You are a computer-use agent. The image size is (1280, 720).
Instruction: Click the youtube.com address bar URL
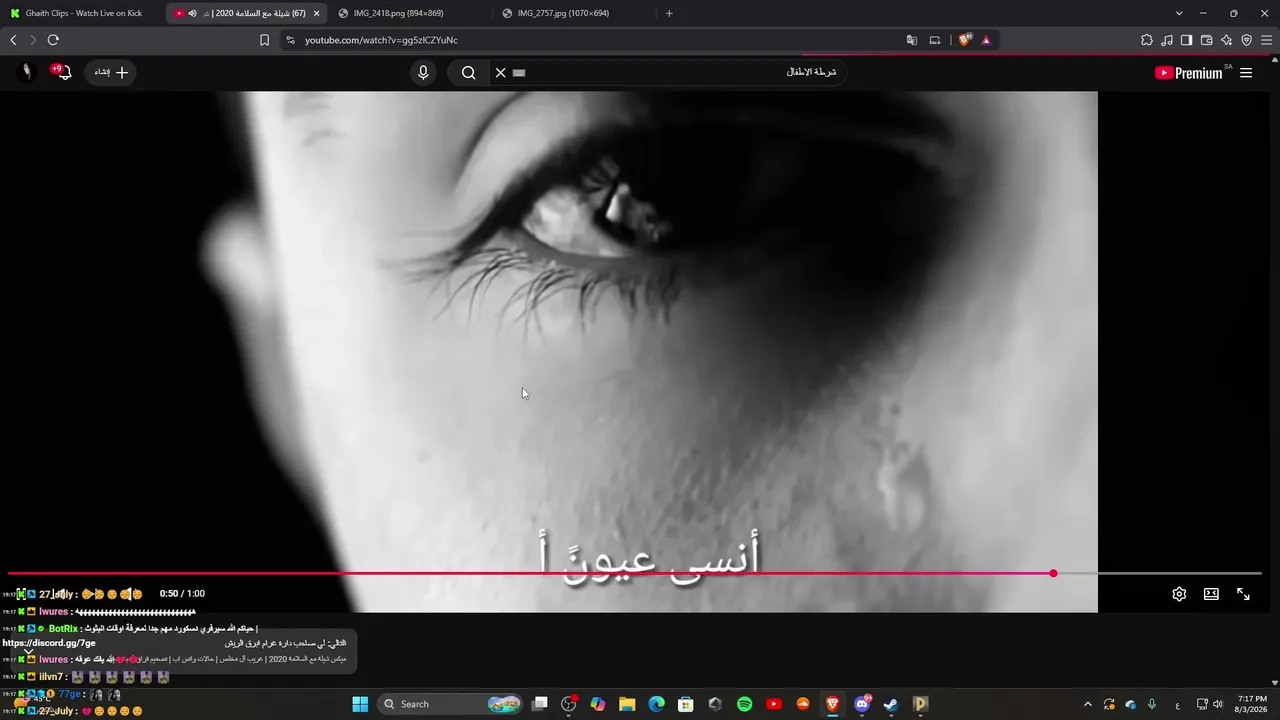(381, 40)
